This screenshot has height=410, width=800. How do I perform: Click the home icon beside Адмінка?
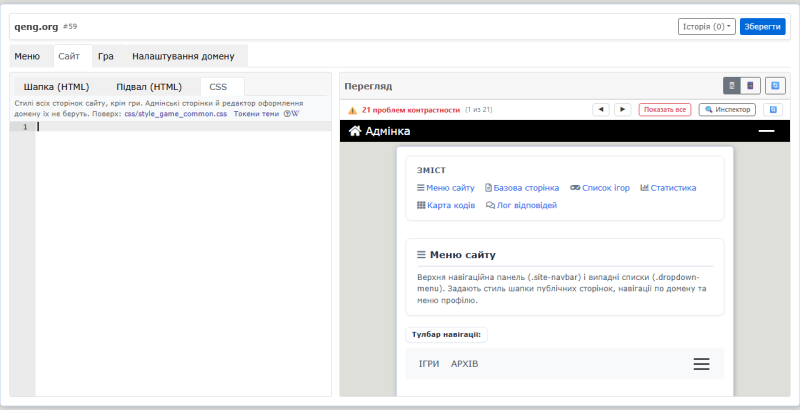[x=355, y=131]
